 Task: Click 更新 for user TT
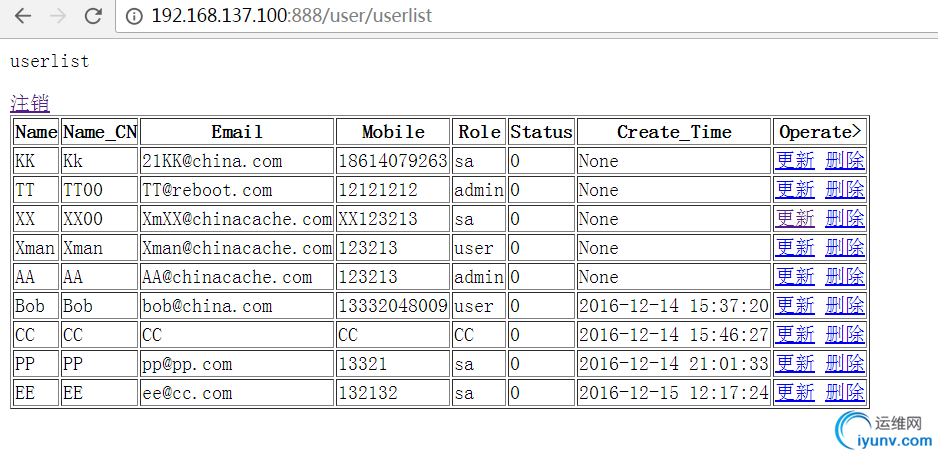[x=794, y=190]
